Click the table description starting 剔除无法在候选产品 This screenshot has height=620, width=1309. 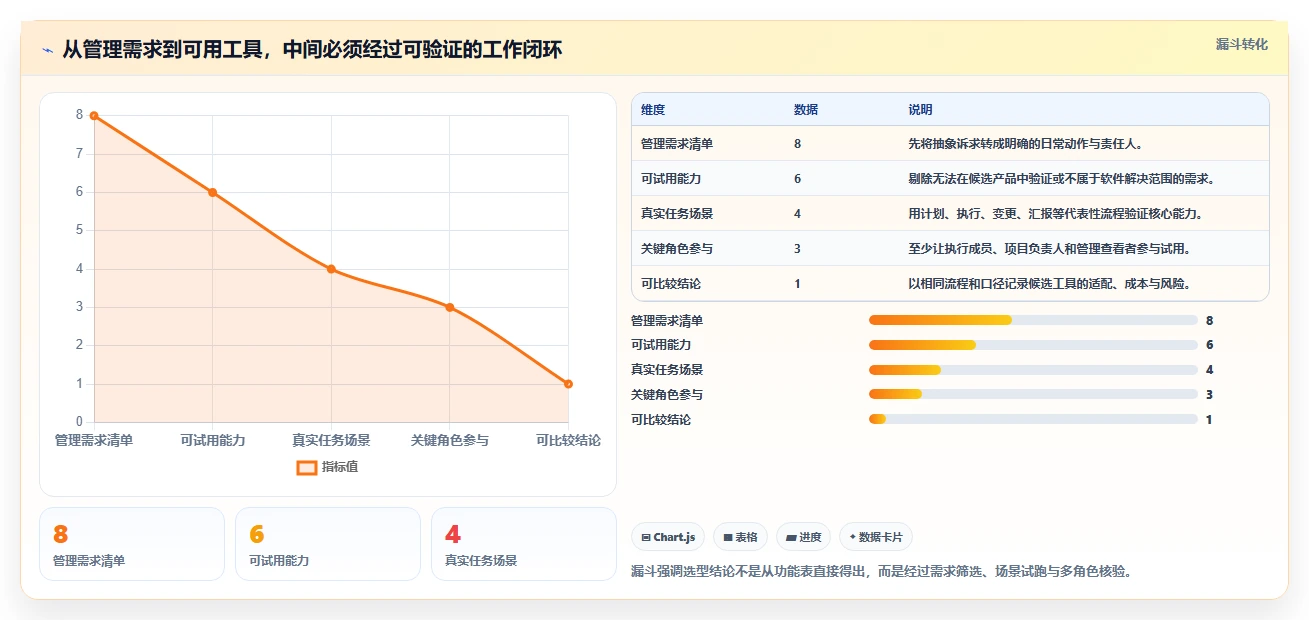1061,179
